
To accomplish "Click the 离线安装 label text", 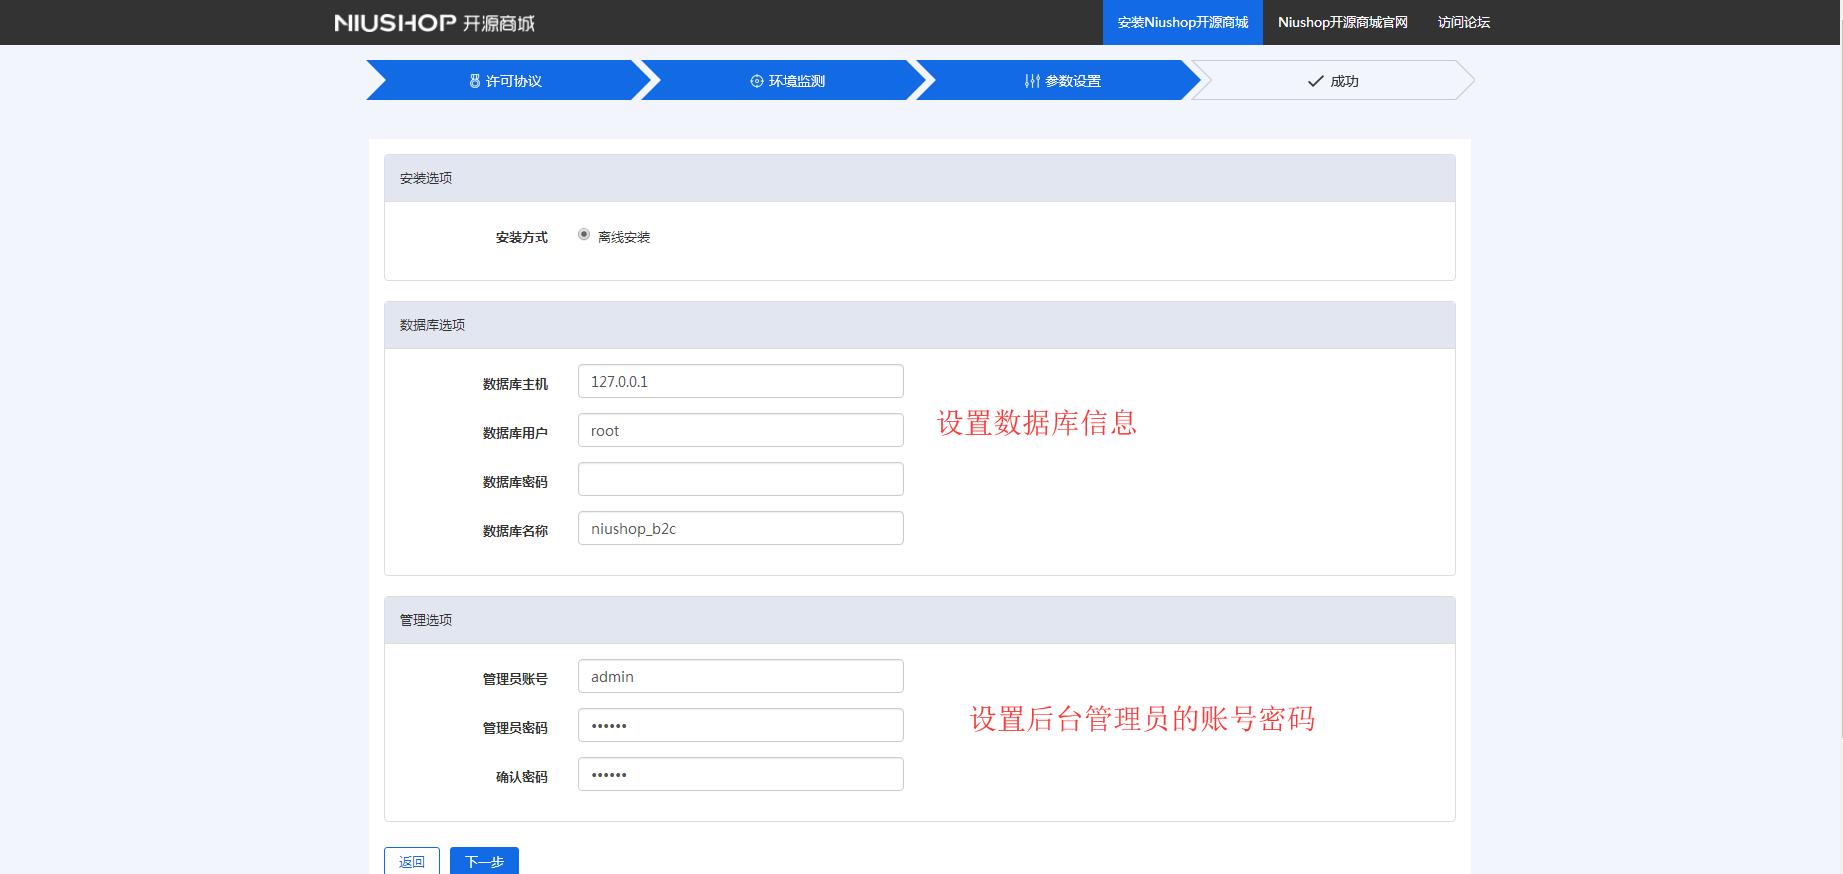I will click(x=624, y=237).
